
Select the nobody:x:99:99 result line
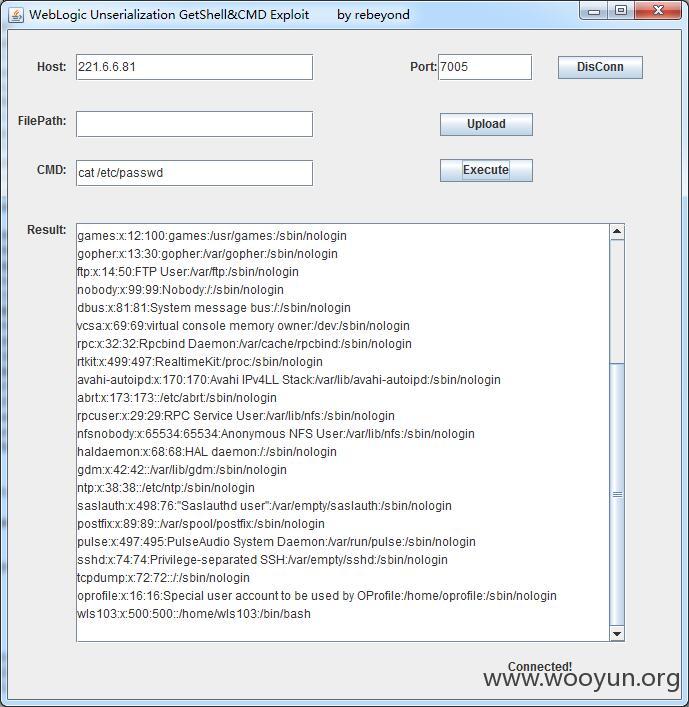(180, 290)
